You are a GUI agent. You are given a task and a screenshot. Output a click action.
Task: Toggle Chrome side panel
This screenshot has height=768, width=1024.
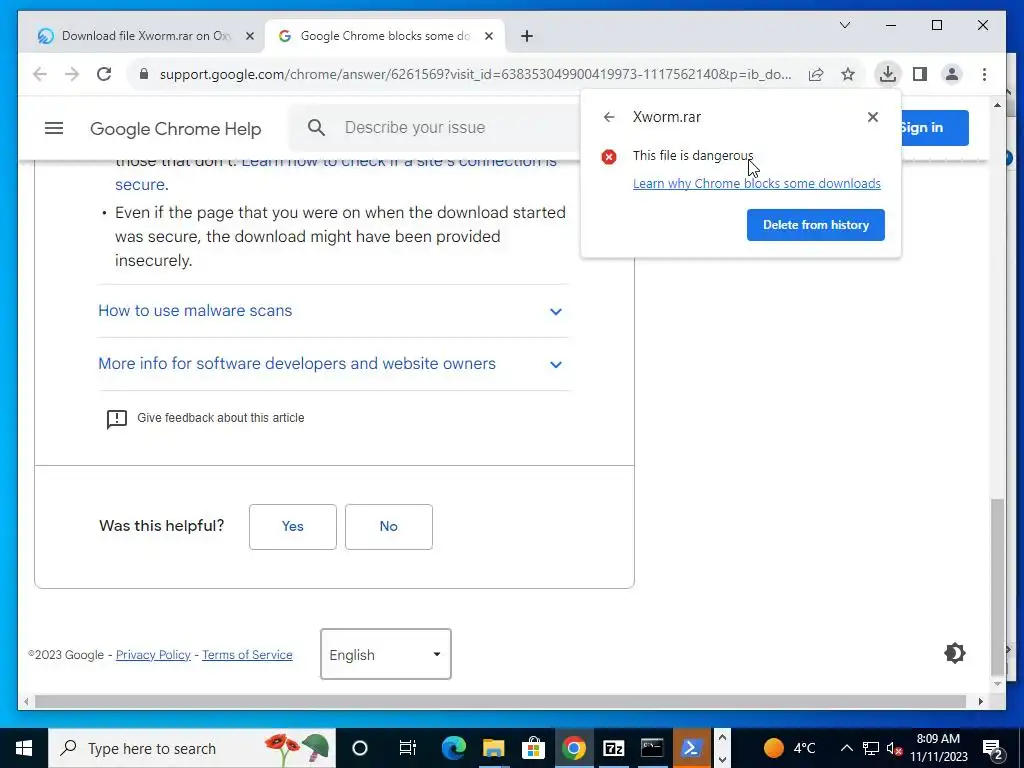point(920,74)
